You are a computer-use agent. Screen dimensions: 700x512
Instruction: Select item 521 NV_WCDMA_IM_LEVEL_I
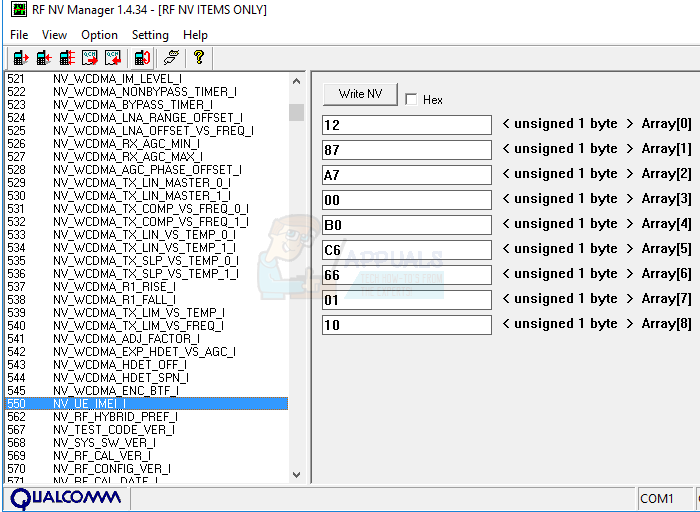(146, 79)
